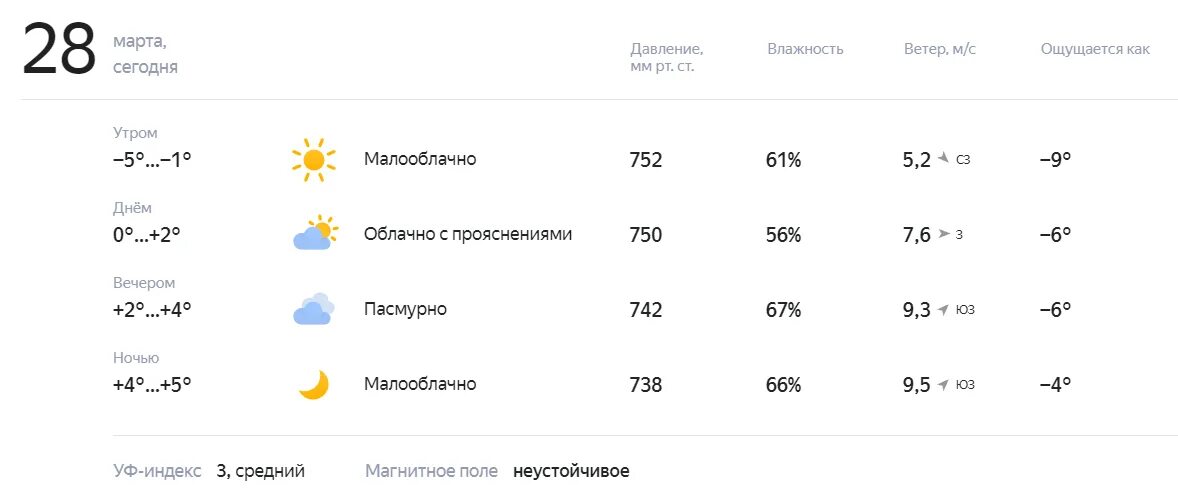Viewport: 1178px width, 501px height.
Task: Click the Ветер, м/с column header
Action: [940, 49]
